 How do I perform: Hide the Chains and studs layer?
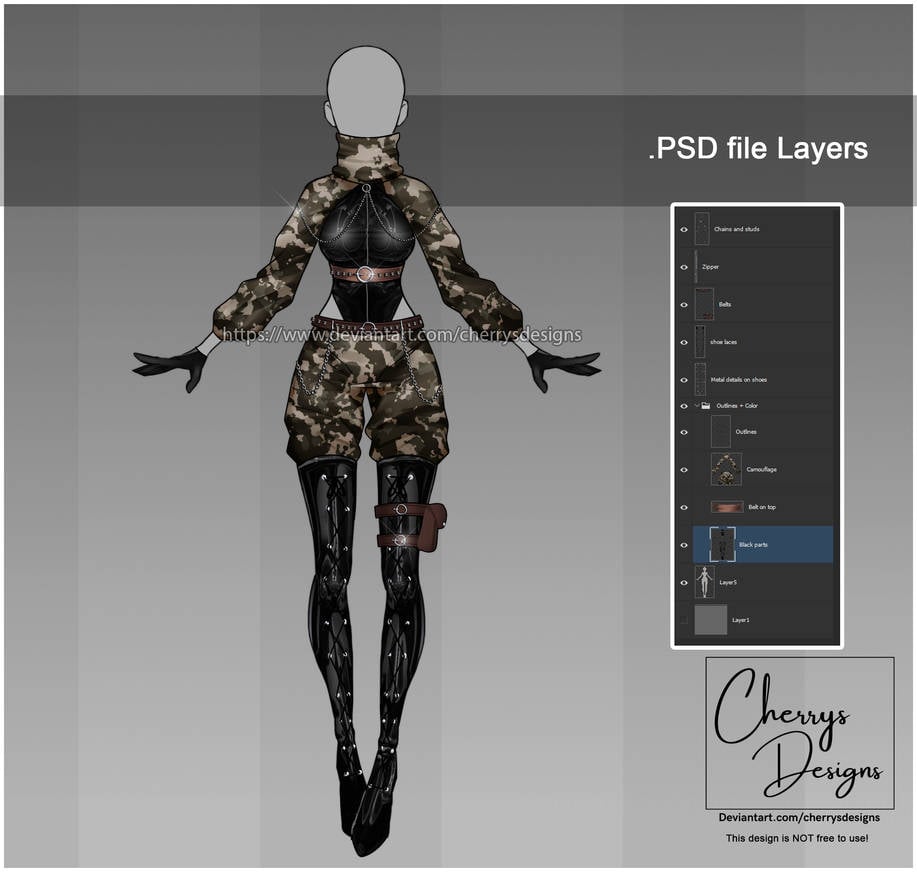(684, 229)
